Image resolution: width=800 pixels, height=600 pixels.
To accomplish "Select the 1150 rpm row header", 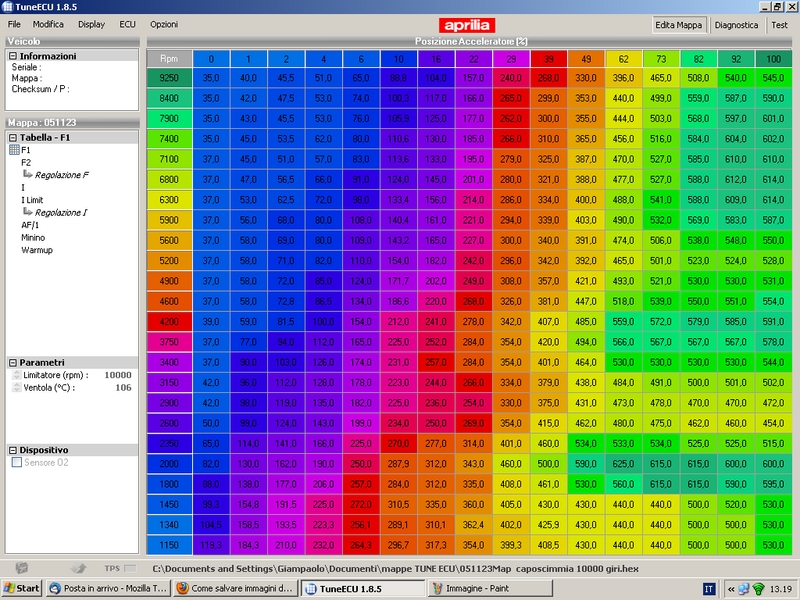I will click(169, 545).
